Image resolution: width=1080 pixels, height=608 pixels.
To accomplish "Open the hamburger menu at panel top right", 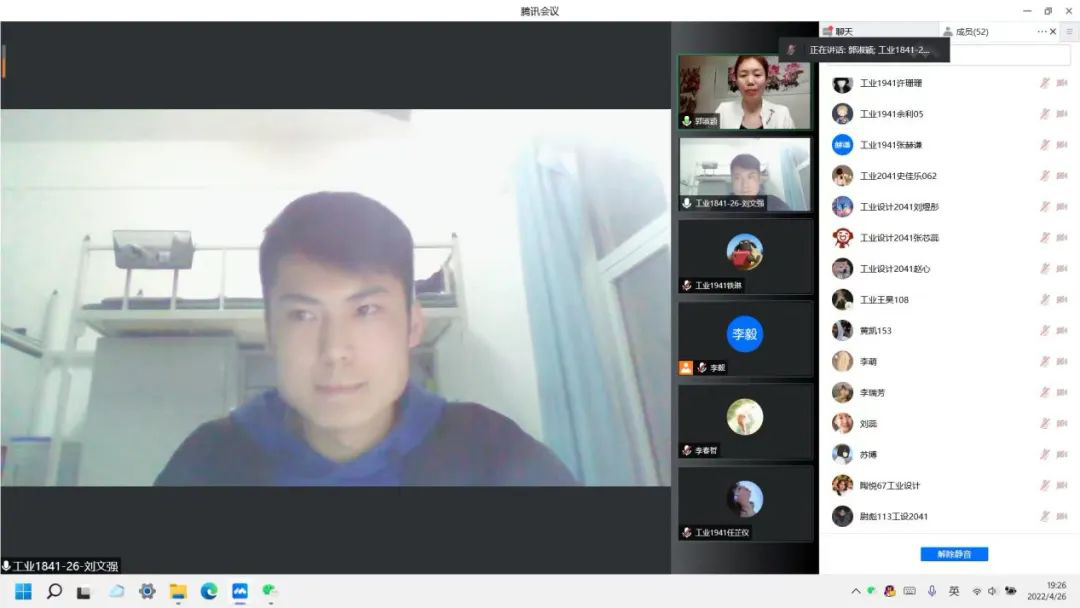I will click(x=1069, y=32).
